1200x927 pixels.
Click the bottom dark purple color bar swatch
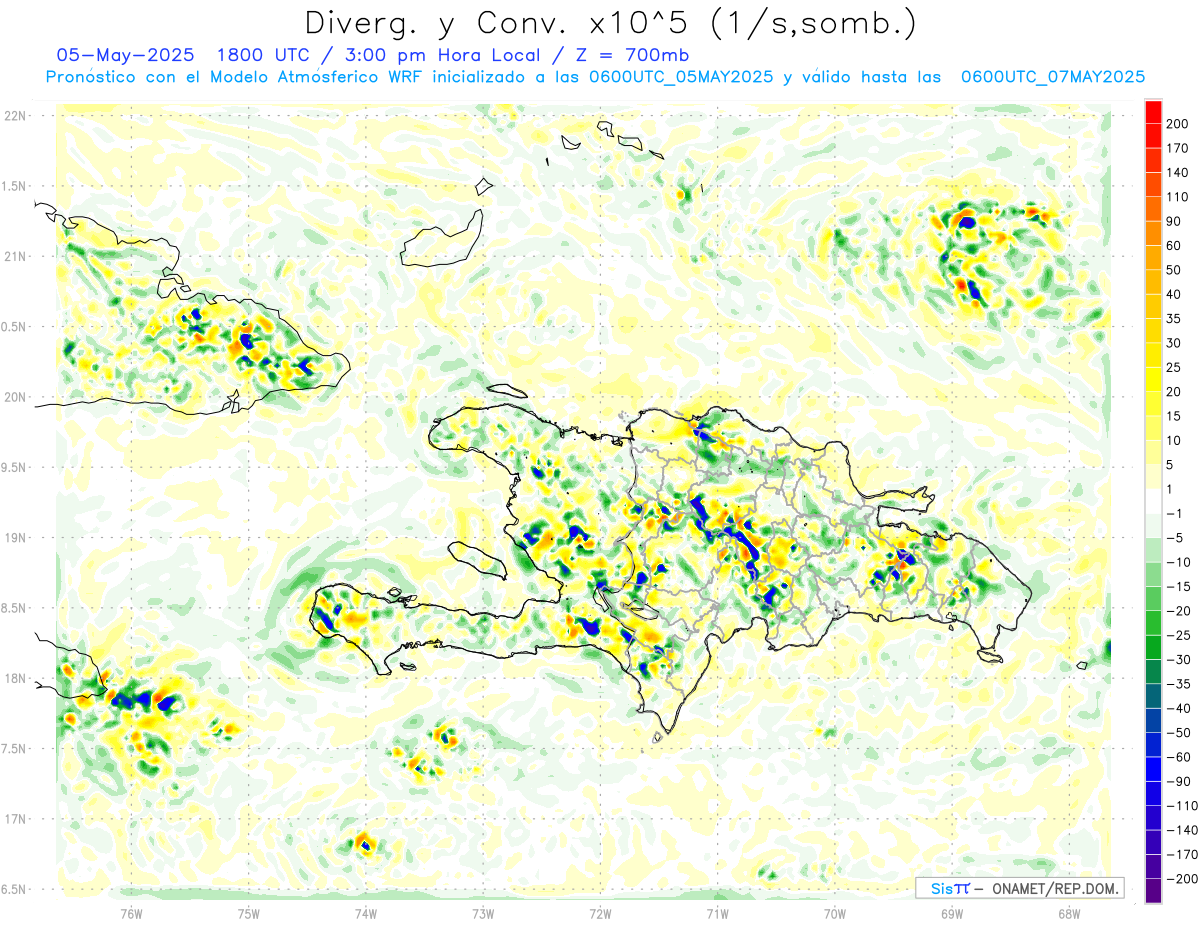pyautogui.click(x=1153, y=890)
